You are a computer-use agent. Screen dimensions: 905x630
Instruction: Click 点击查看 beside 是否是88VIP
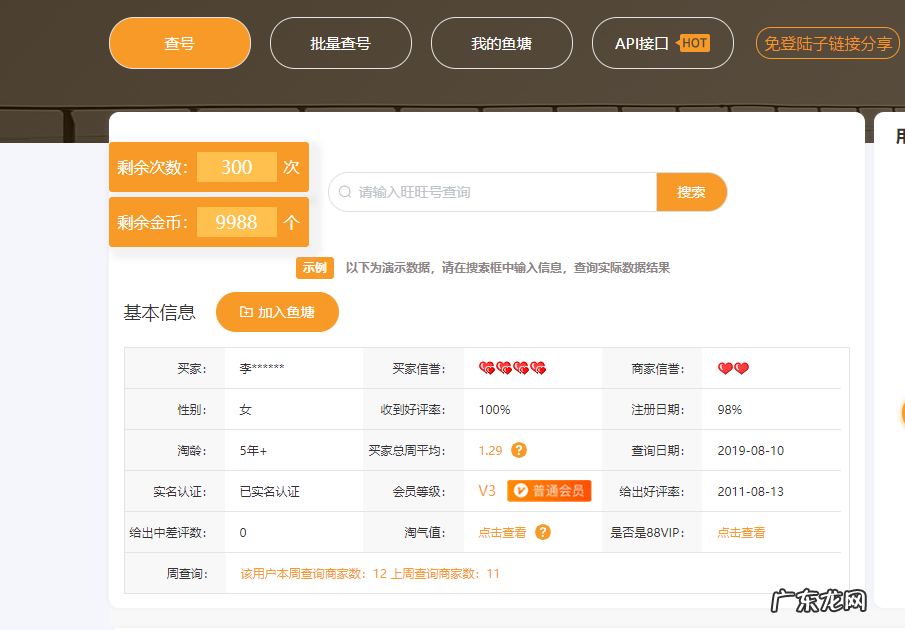[739, 532]
